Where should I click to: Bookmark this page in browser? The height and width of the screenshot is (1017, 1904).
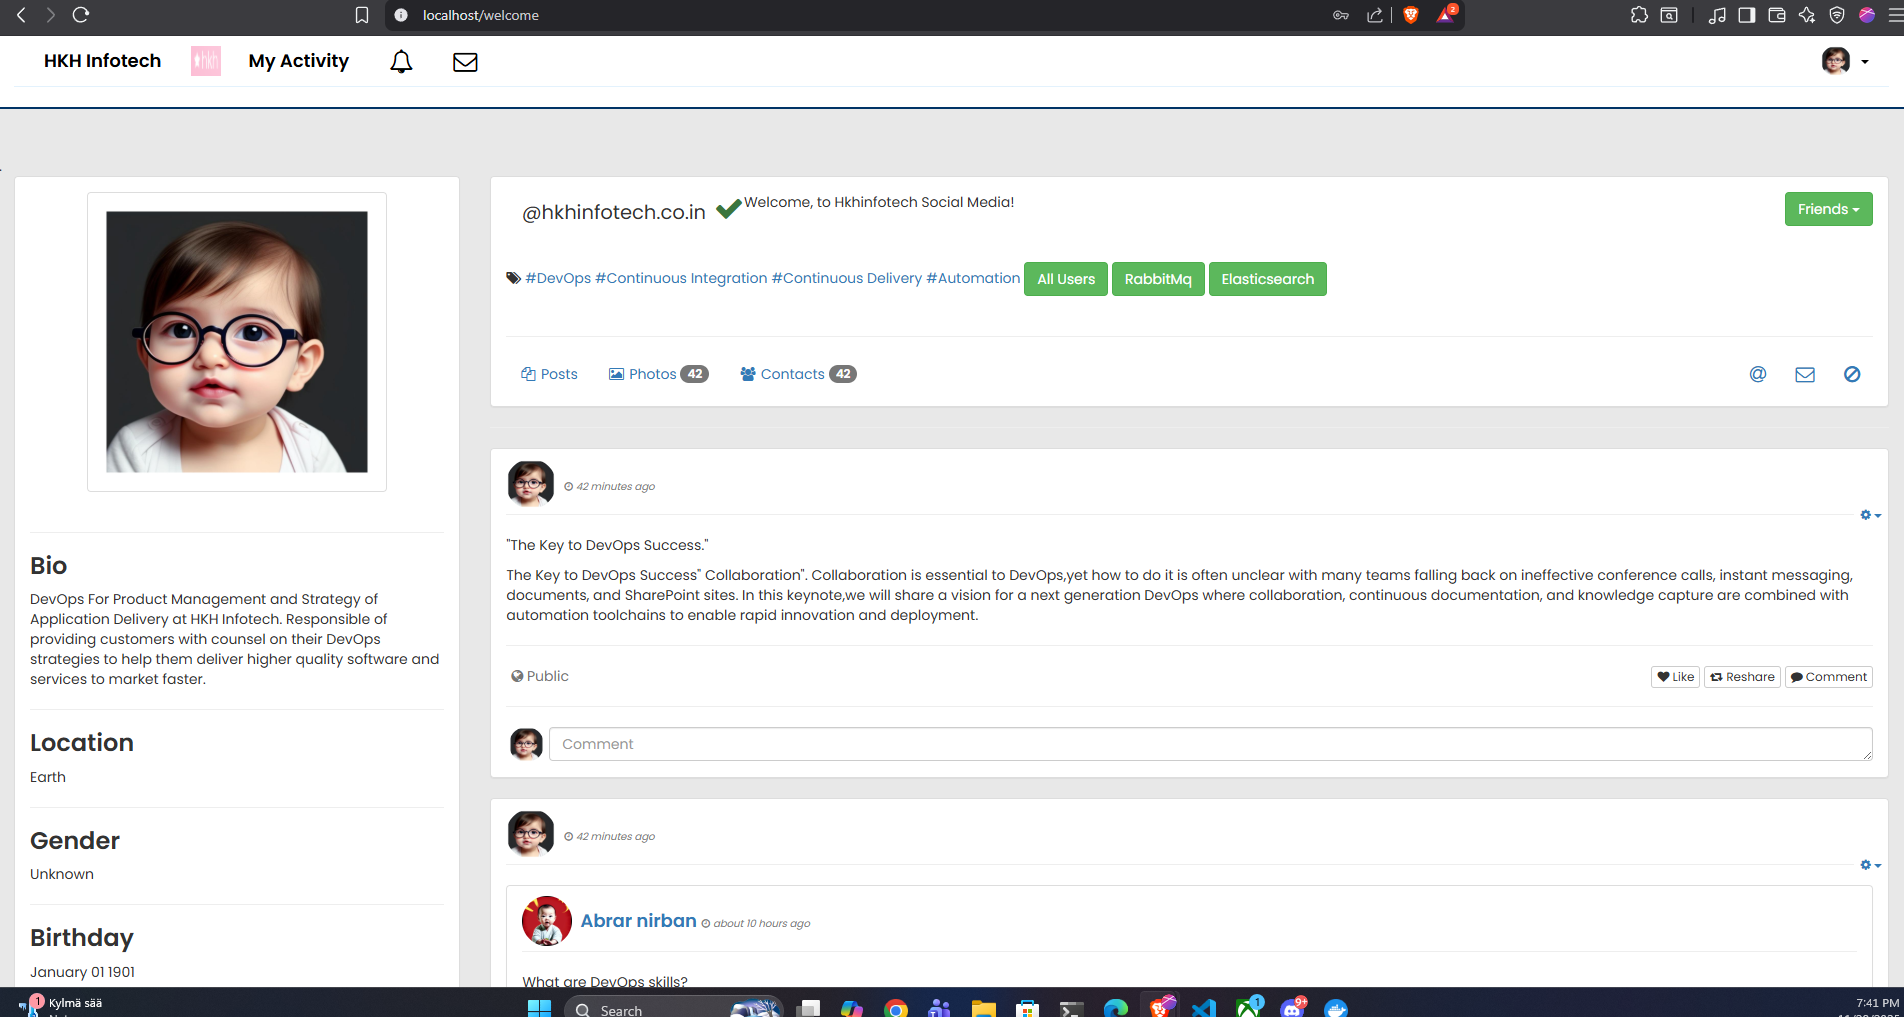tap(362, 15)
